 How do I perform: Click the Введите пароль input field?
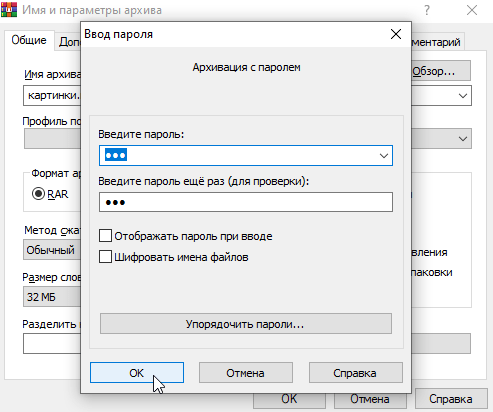(x=246, y=156)
